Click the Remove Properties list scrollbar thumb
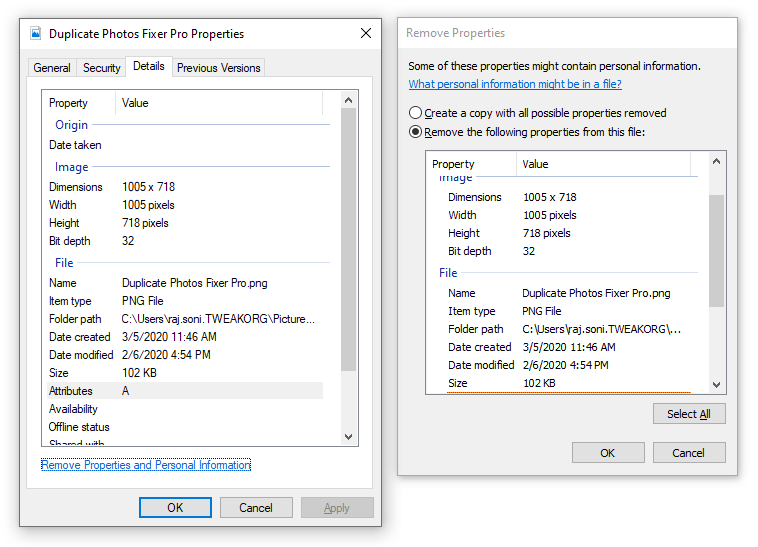 (716, 251)
